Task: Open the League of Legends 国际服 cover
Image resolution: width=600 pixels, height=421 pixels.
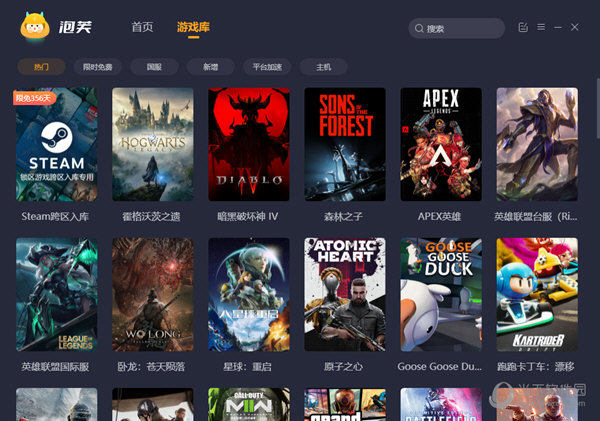Action: point(57,294)
